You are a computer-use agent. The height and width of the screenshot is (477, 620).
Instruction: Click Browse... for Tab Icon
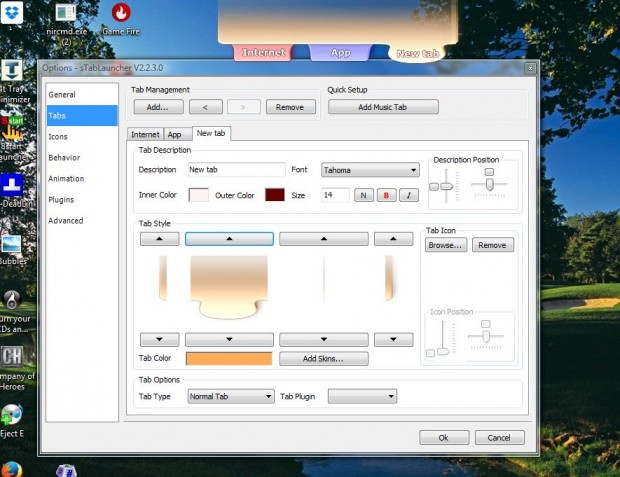[446, 245]
